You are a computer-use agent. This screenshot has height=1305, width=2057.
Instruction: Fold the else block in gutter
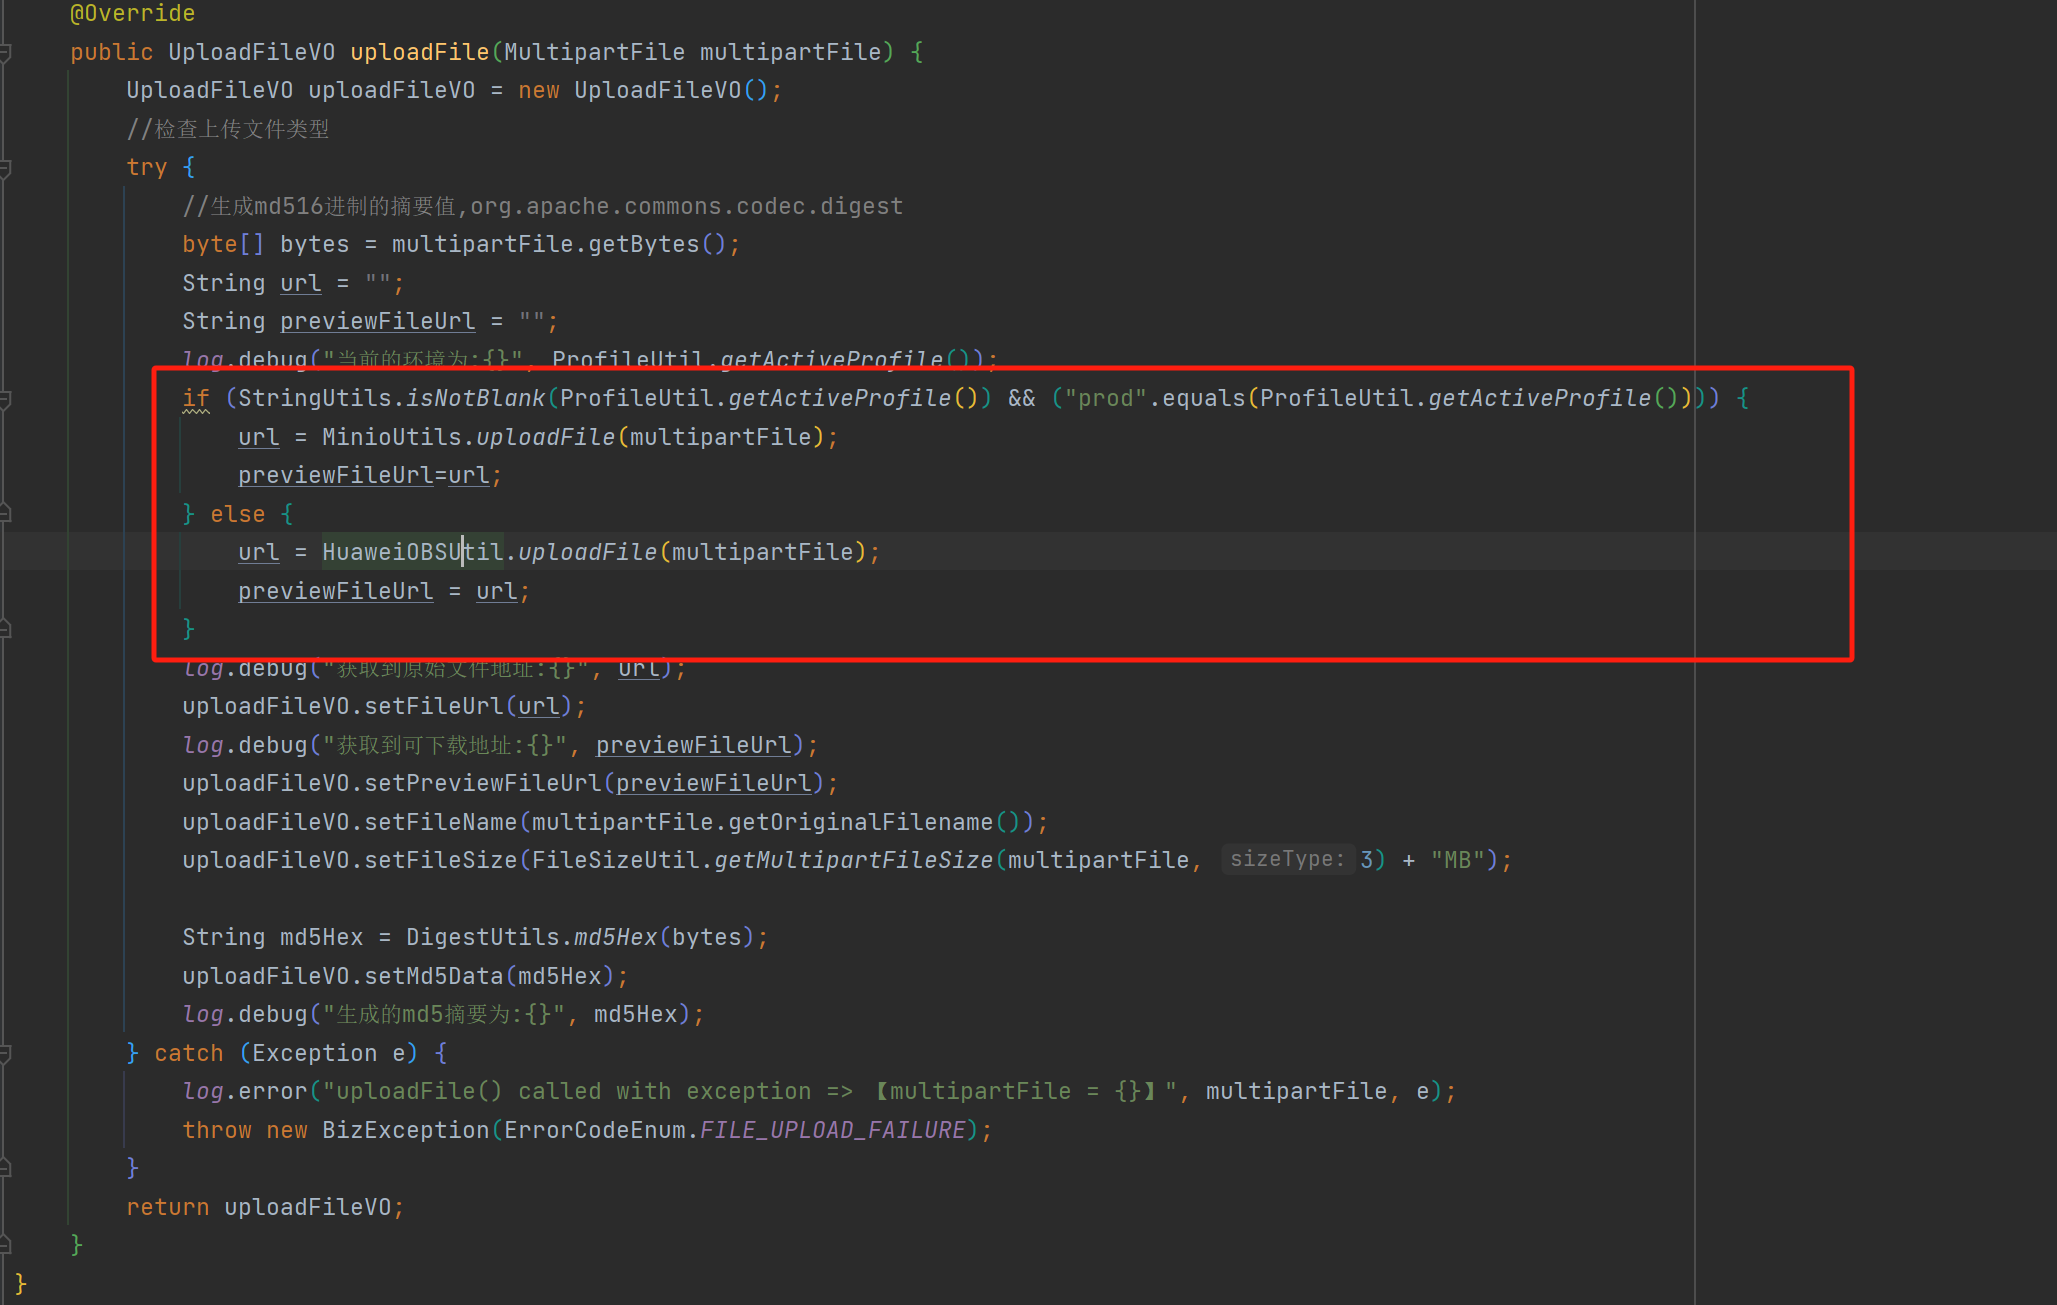point(5,514)
